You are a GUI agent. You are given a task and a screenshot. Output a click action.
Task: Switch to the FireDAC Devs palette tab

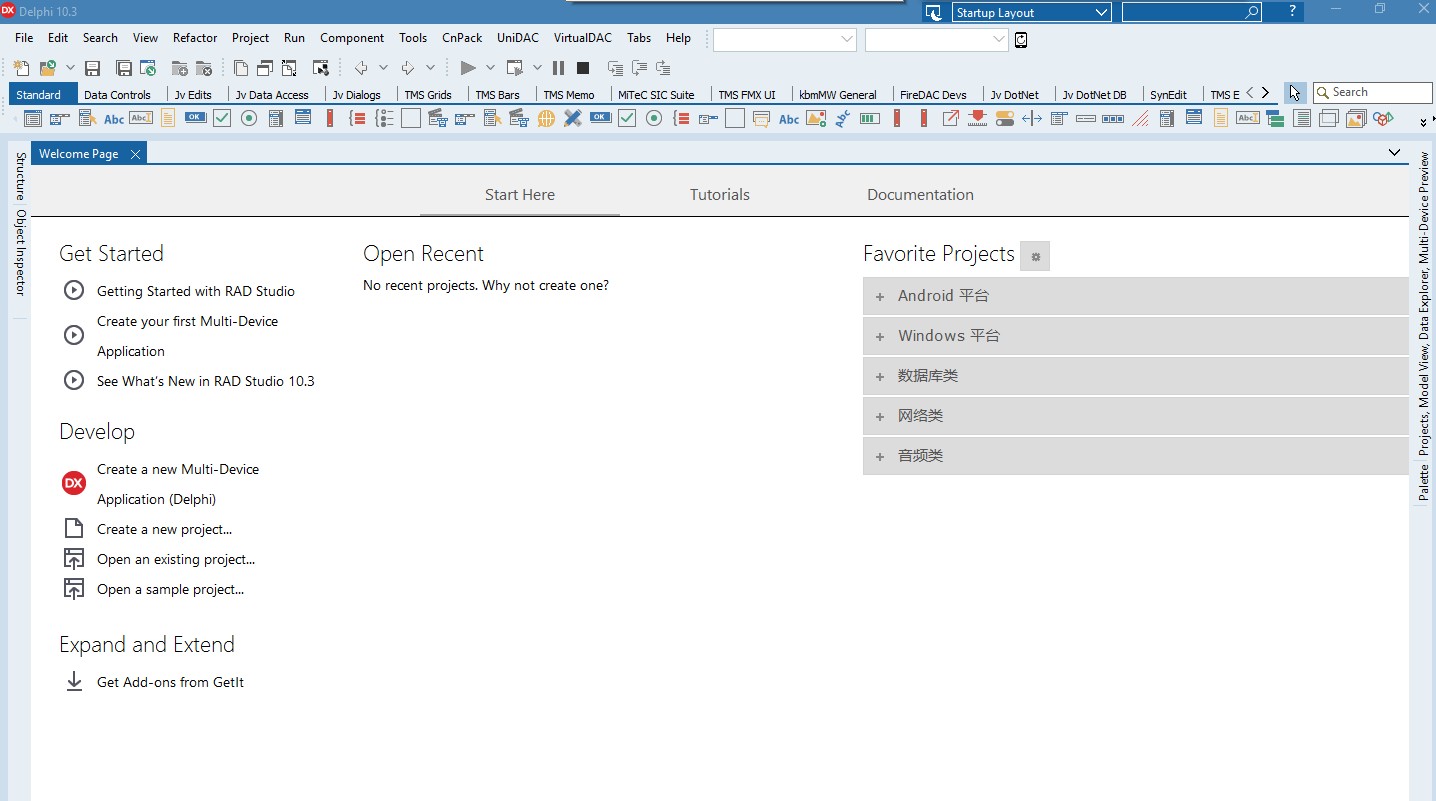pos(933,95)
